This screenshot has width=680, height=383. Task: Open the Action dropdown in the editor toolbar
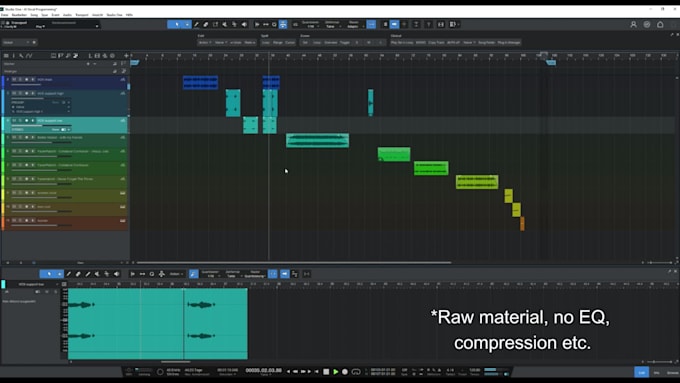(x=176, y=274)
